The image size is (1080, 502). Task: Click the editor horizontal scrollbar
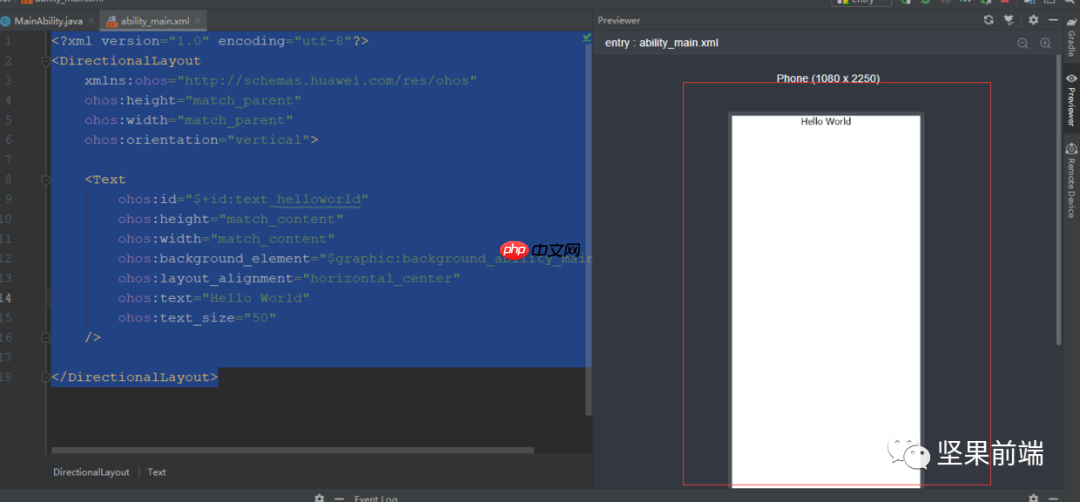point(293,450)
